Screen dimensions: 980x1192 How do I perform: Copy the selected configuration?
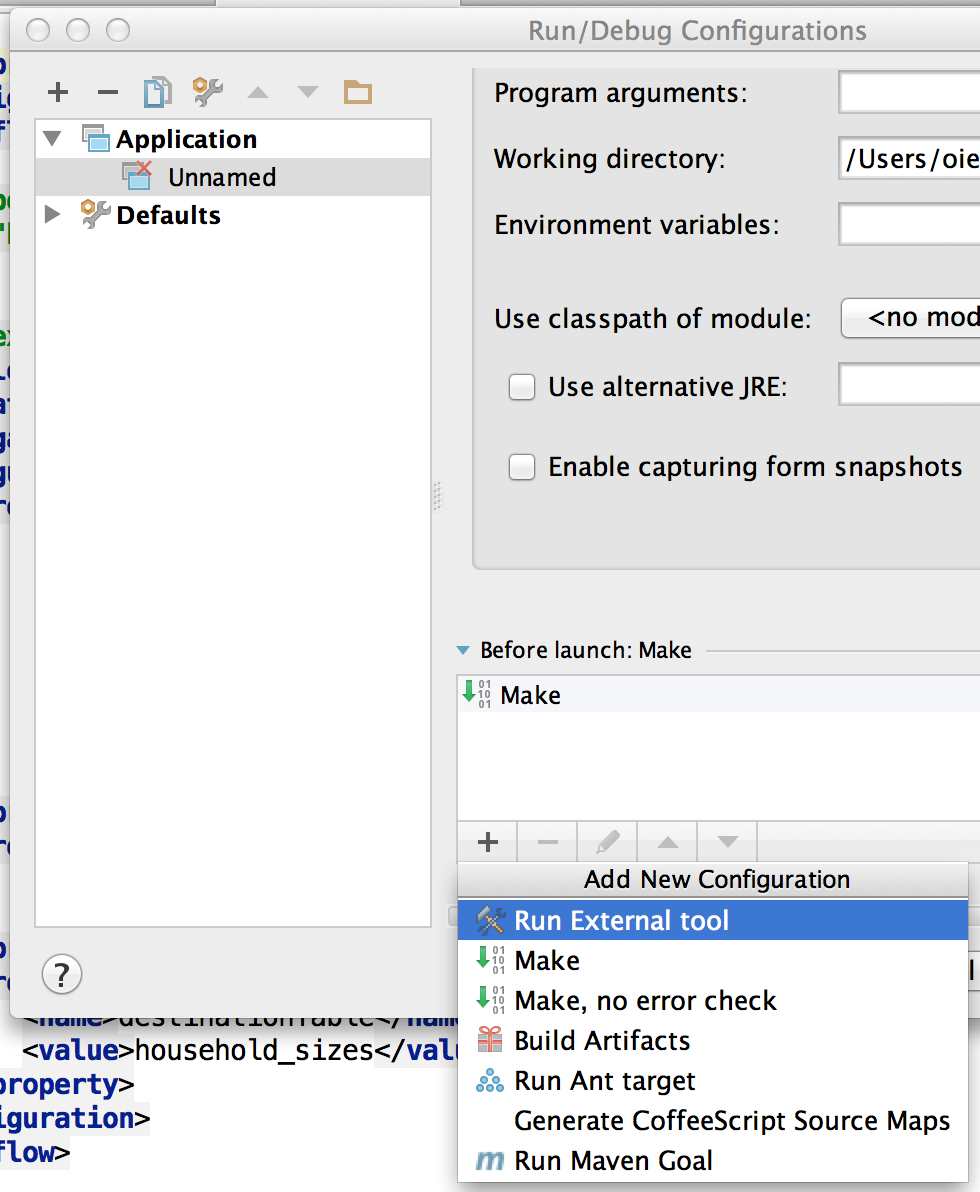[x=157, y=93]
